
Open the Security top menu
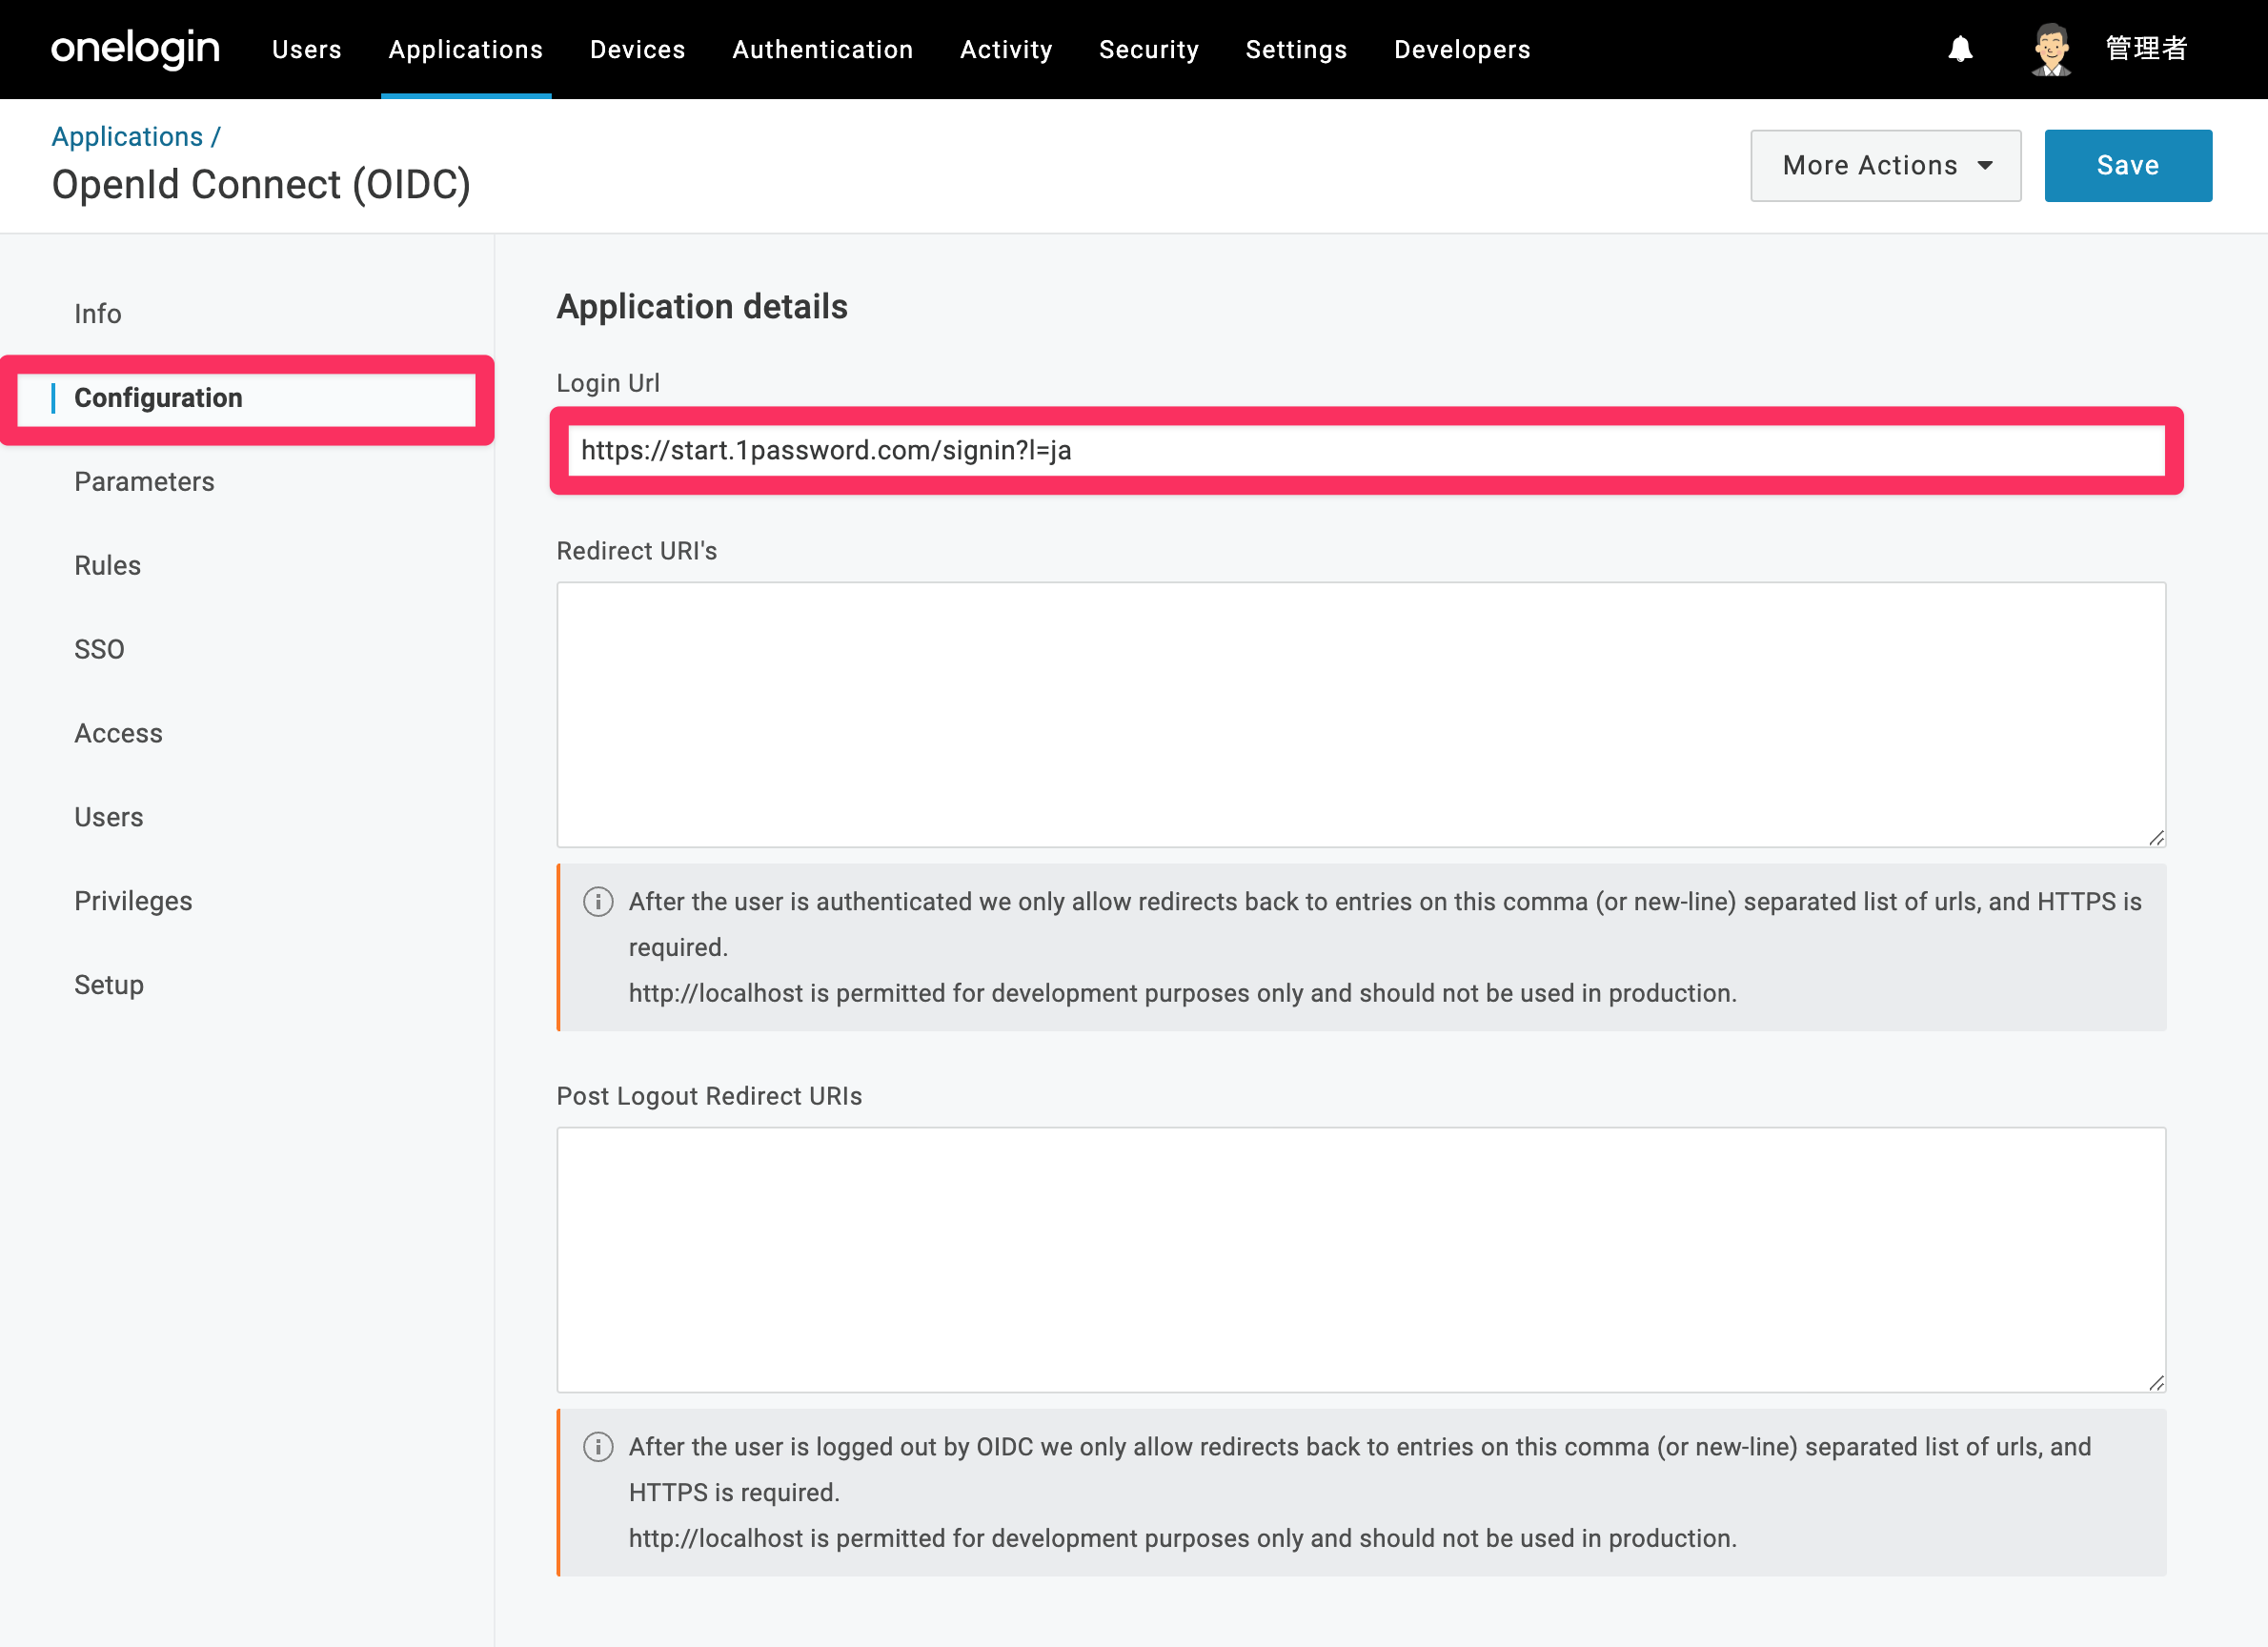(1149, 49)
